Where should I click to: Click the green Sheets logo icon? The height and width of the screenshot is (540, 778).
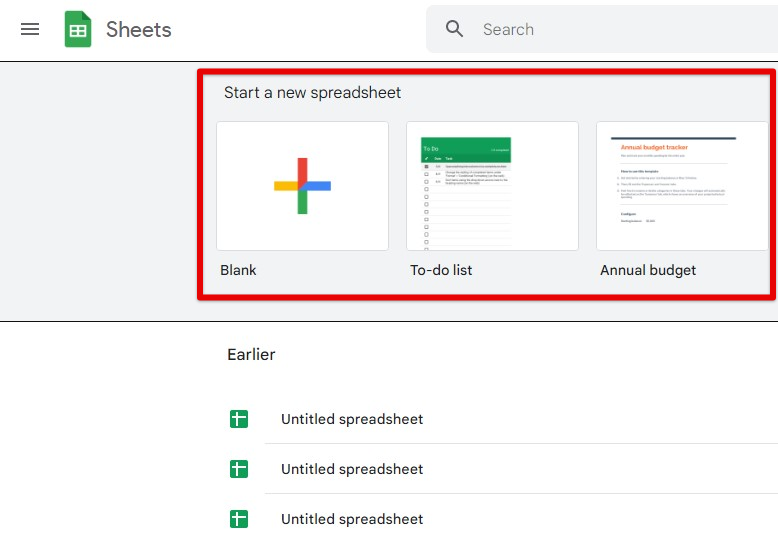point(78,29)
